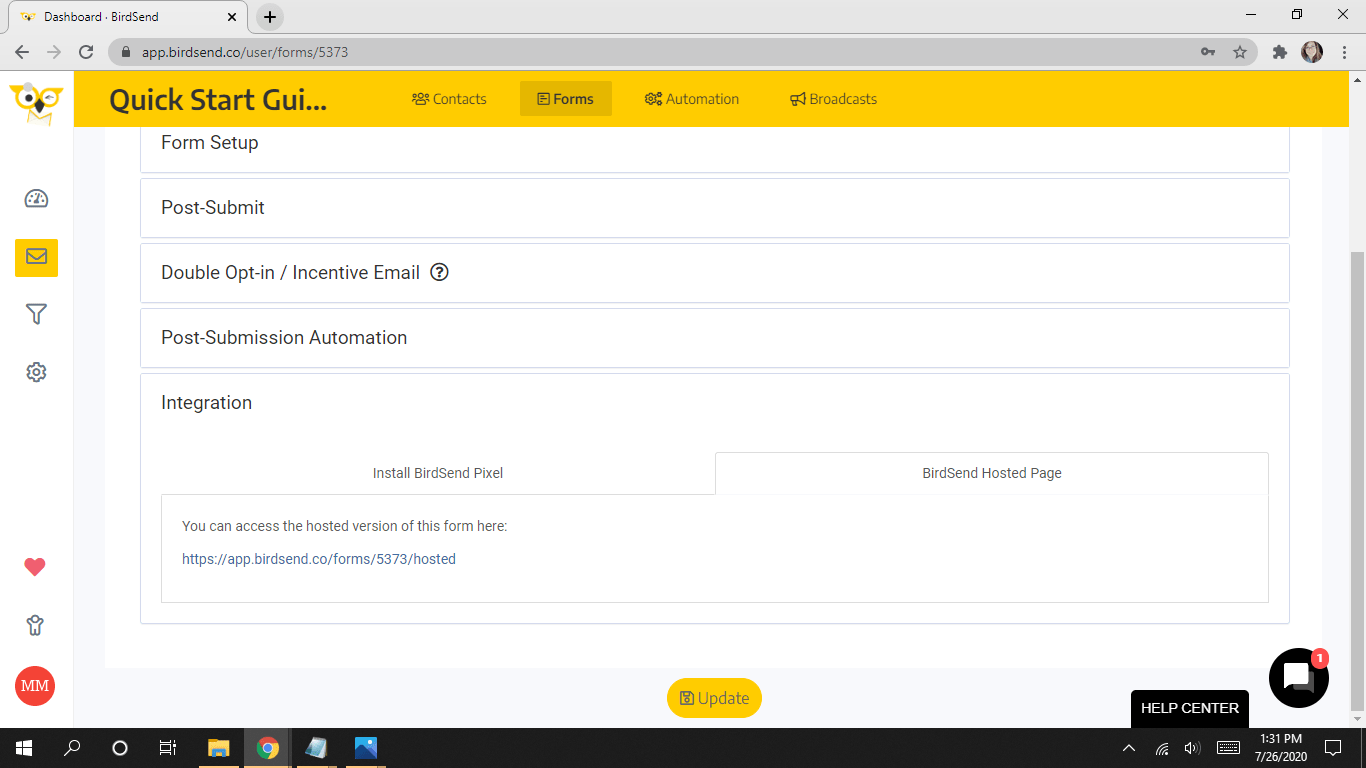
Task: Open Cortana circle in taskbar
Action: (x=120, y=747)
